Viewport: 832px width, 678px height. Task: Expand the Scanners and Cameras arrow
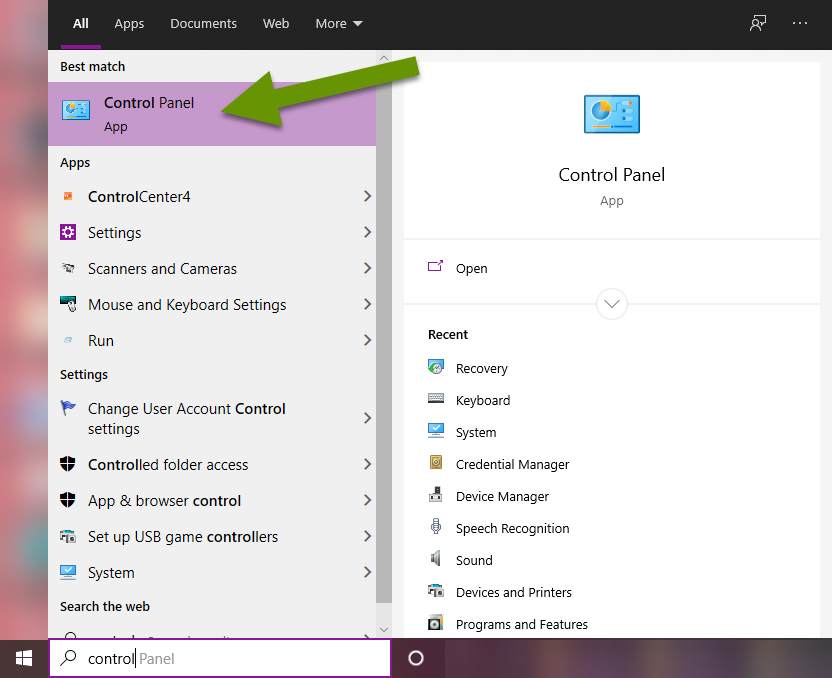tap(367, 268)
